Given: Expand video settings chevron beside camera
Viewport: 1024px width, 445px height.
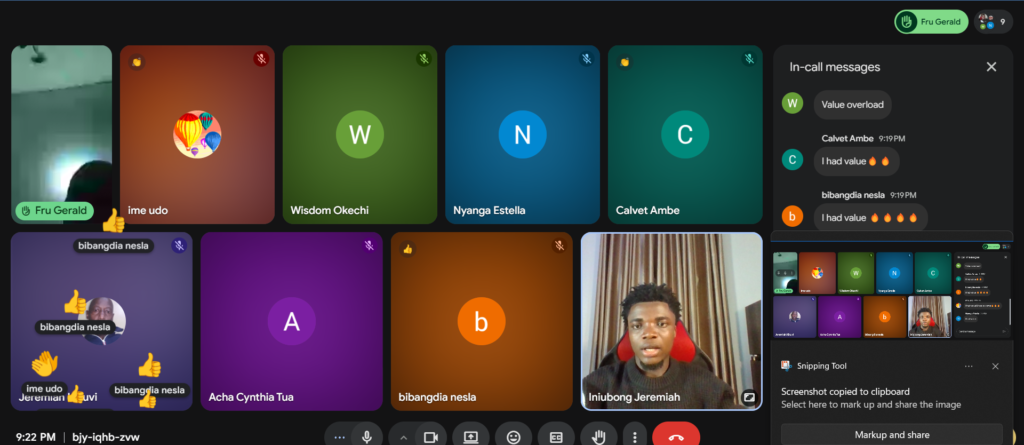Looking at the screenshot, I should (404, 437).
